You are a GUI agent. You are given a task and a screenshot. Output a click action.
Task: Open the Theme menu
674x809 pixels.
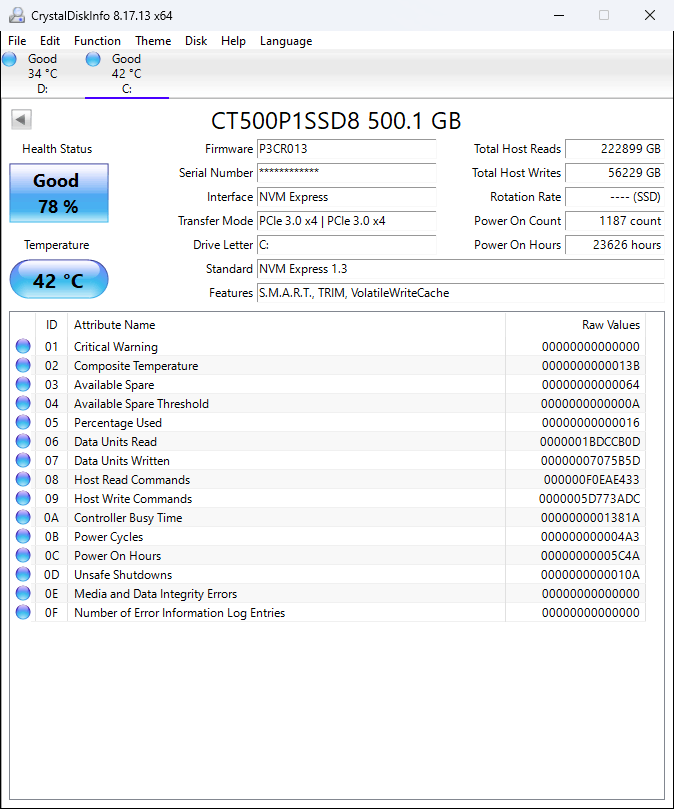point(153,41)
